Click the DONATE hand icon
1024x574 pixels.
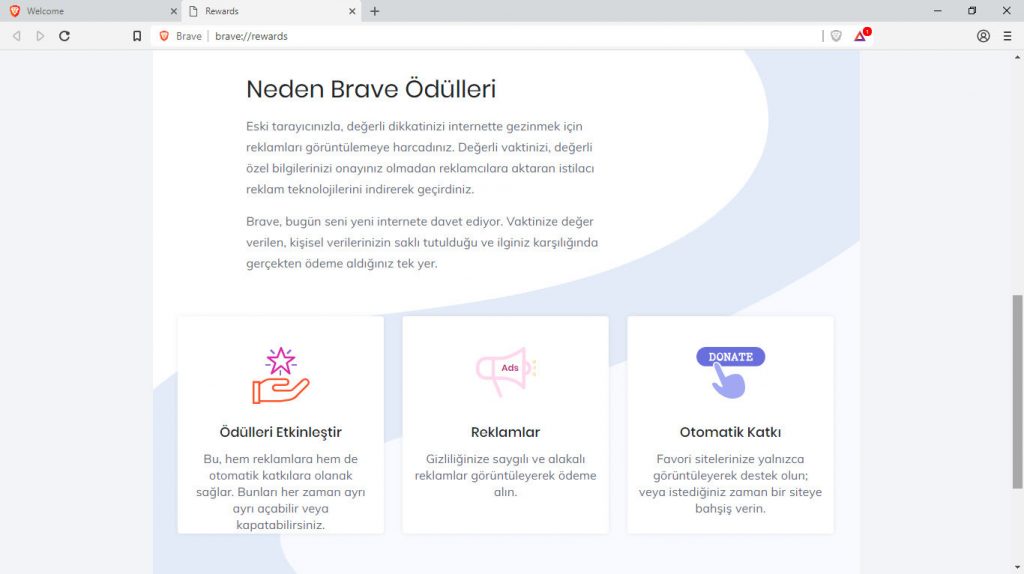[730, 372]
